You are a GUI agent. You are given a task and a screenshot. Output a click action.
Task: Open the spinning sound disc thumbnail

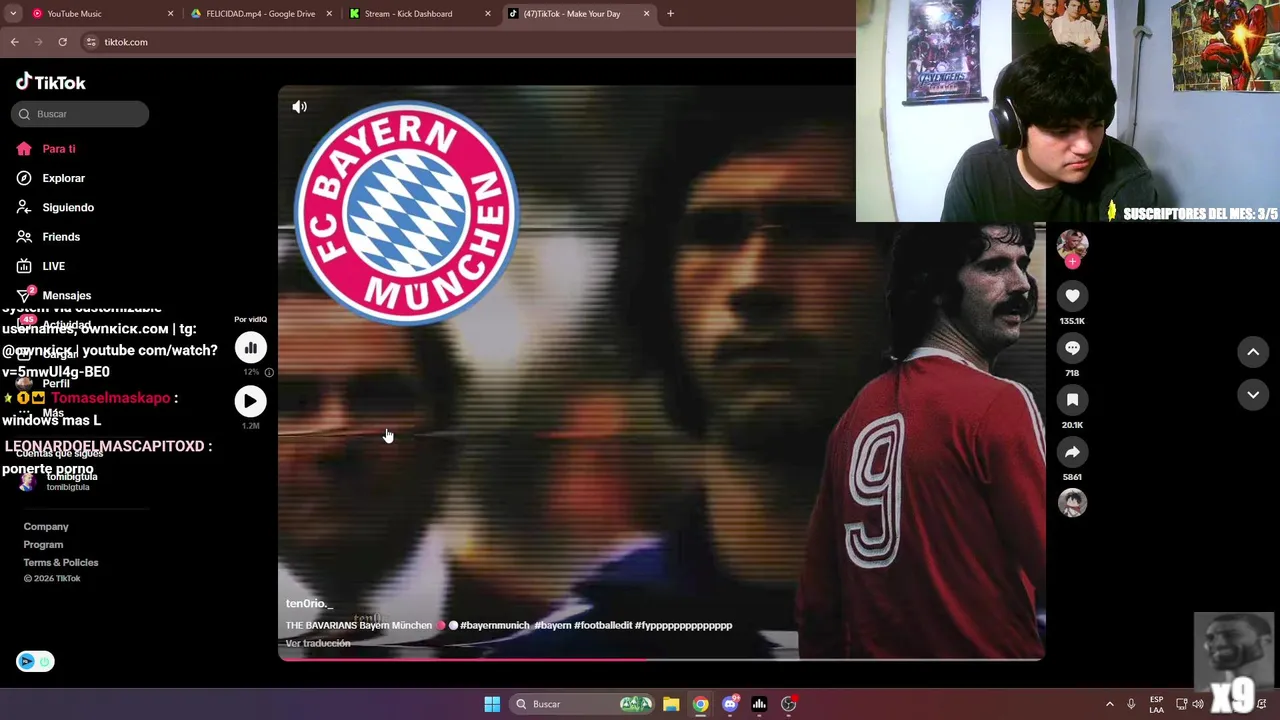click(1072, 503)
